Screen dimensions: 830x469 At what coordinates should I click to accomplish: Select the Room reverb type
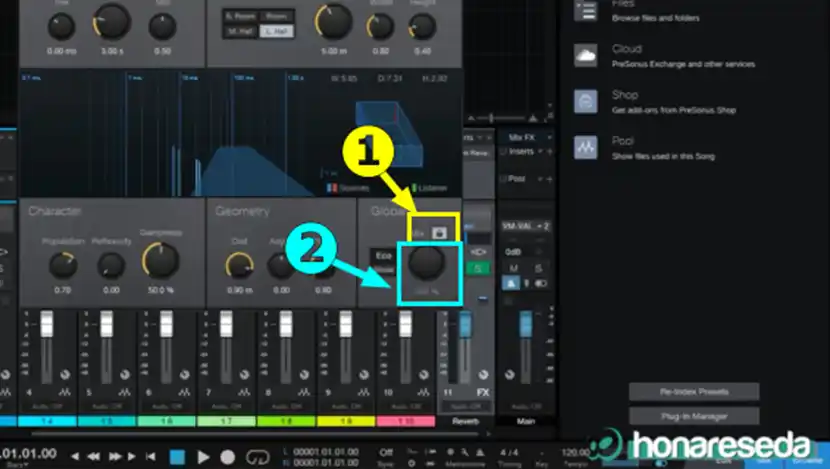(276, 16)
